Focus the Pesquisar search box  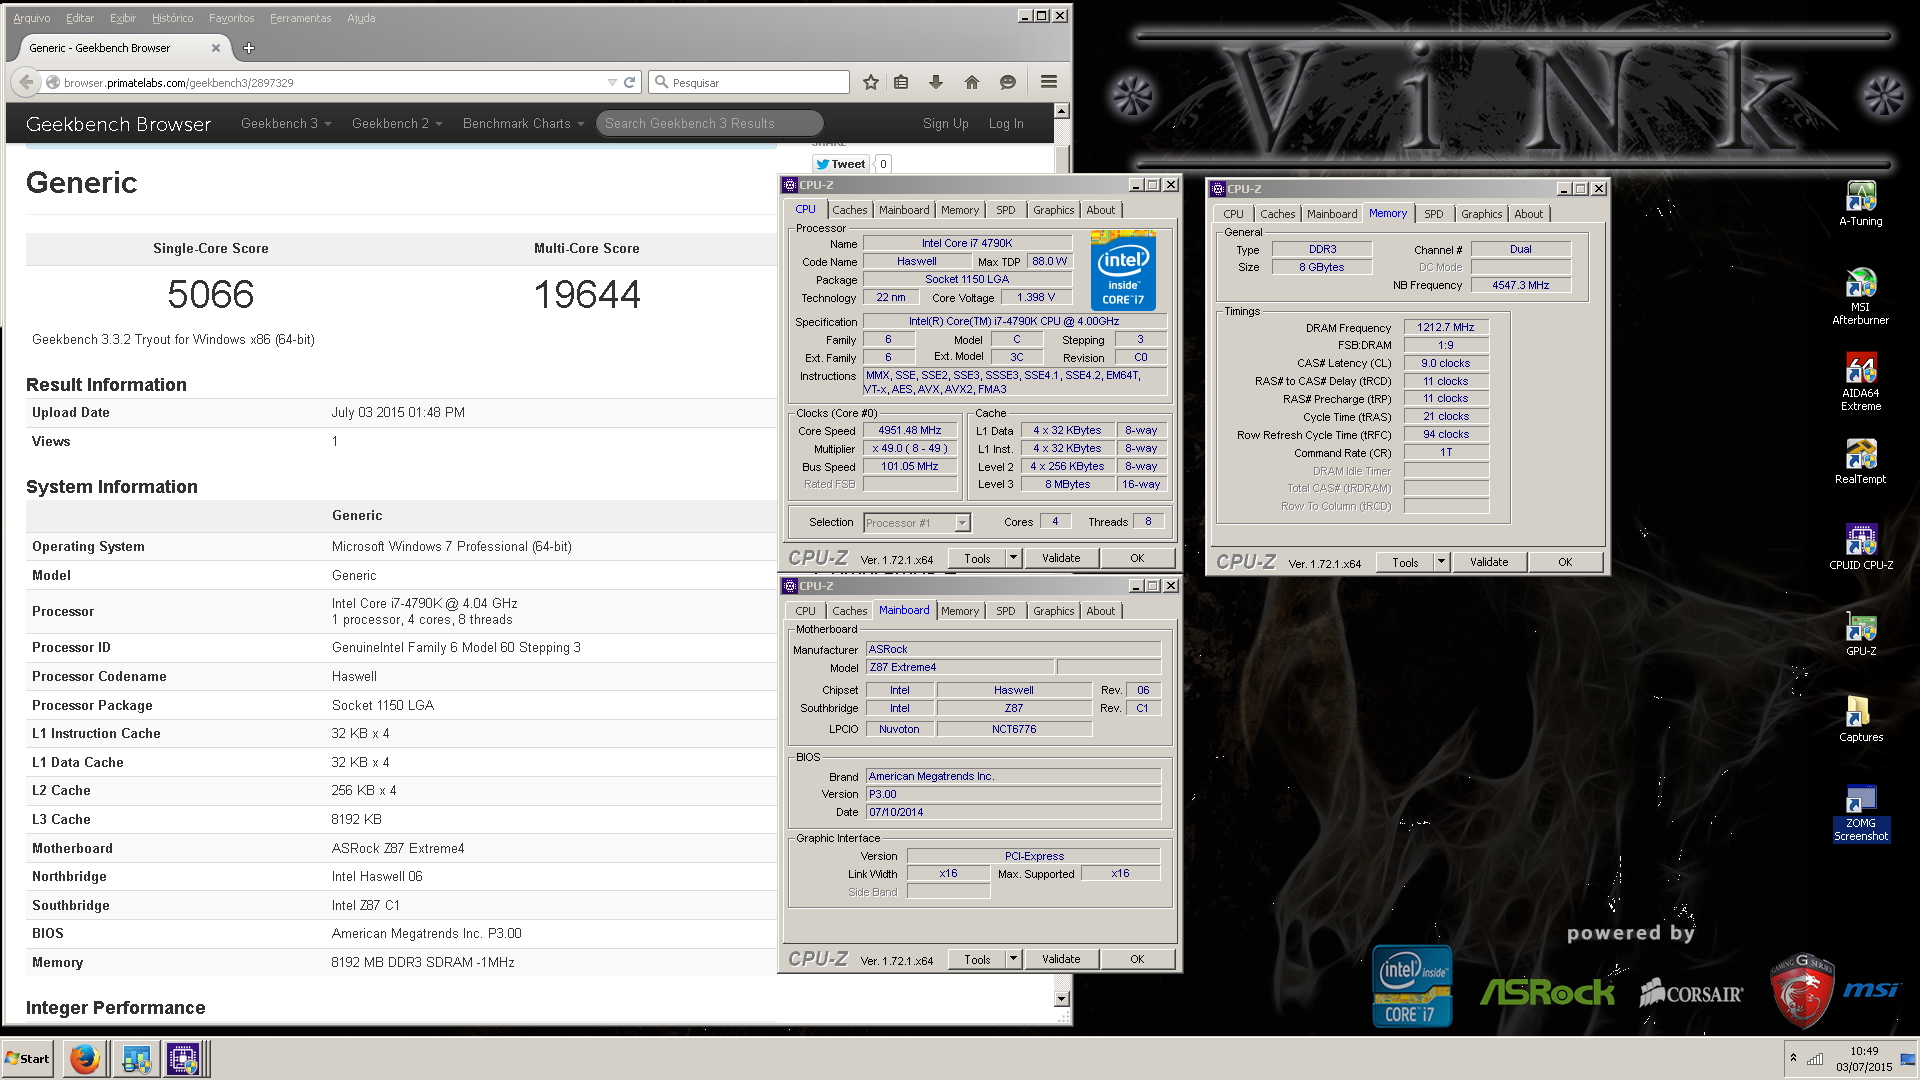(x=749, y=82)
